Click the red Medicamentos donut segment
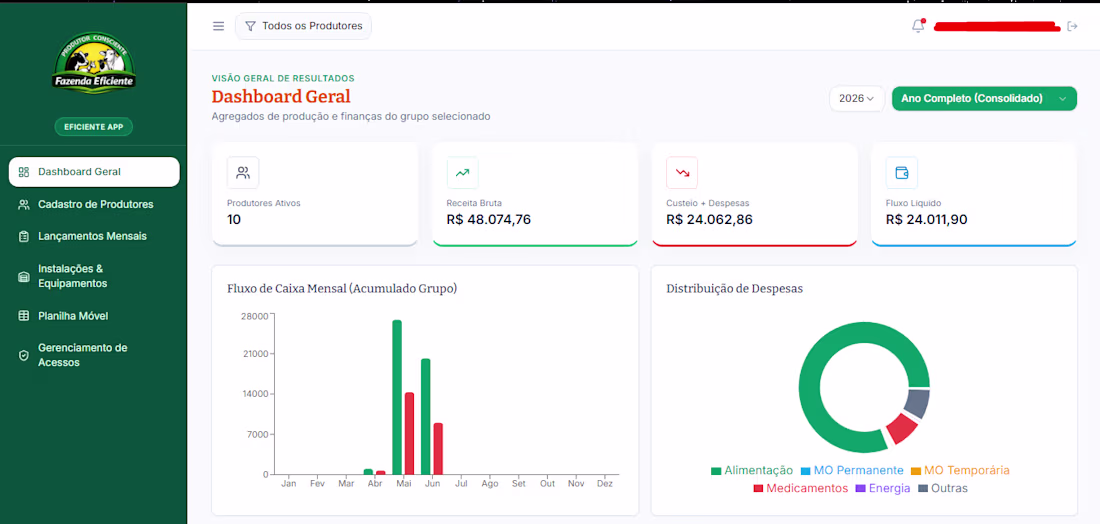The height and width of the screenshot is (524, 1100). tap(903, 429)
